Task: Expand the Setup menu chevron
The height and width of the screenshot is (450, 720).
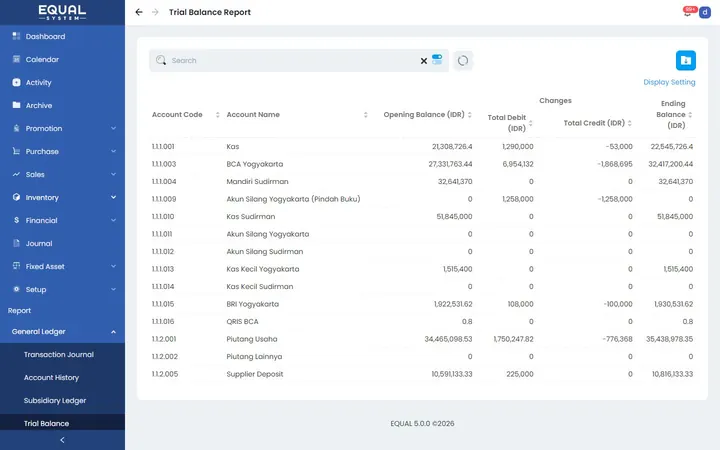Action: [113, 289]
